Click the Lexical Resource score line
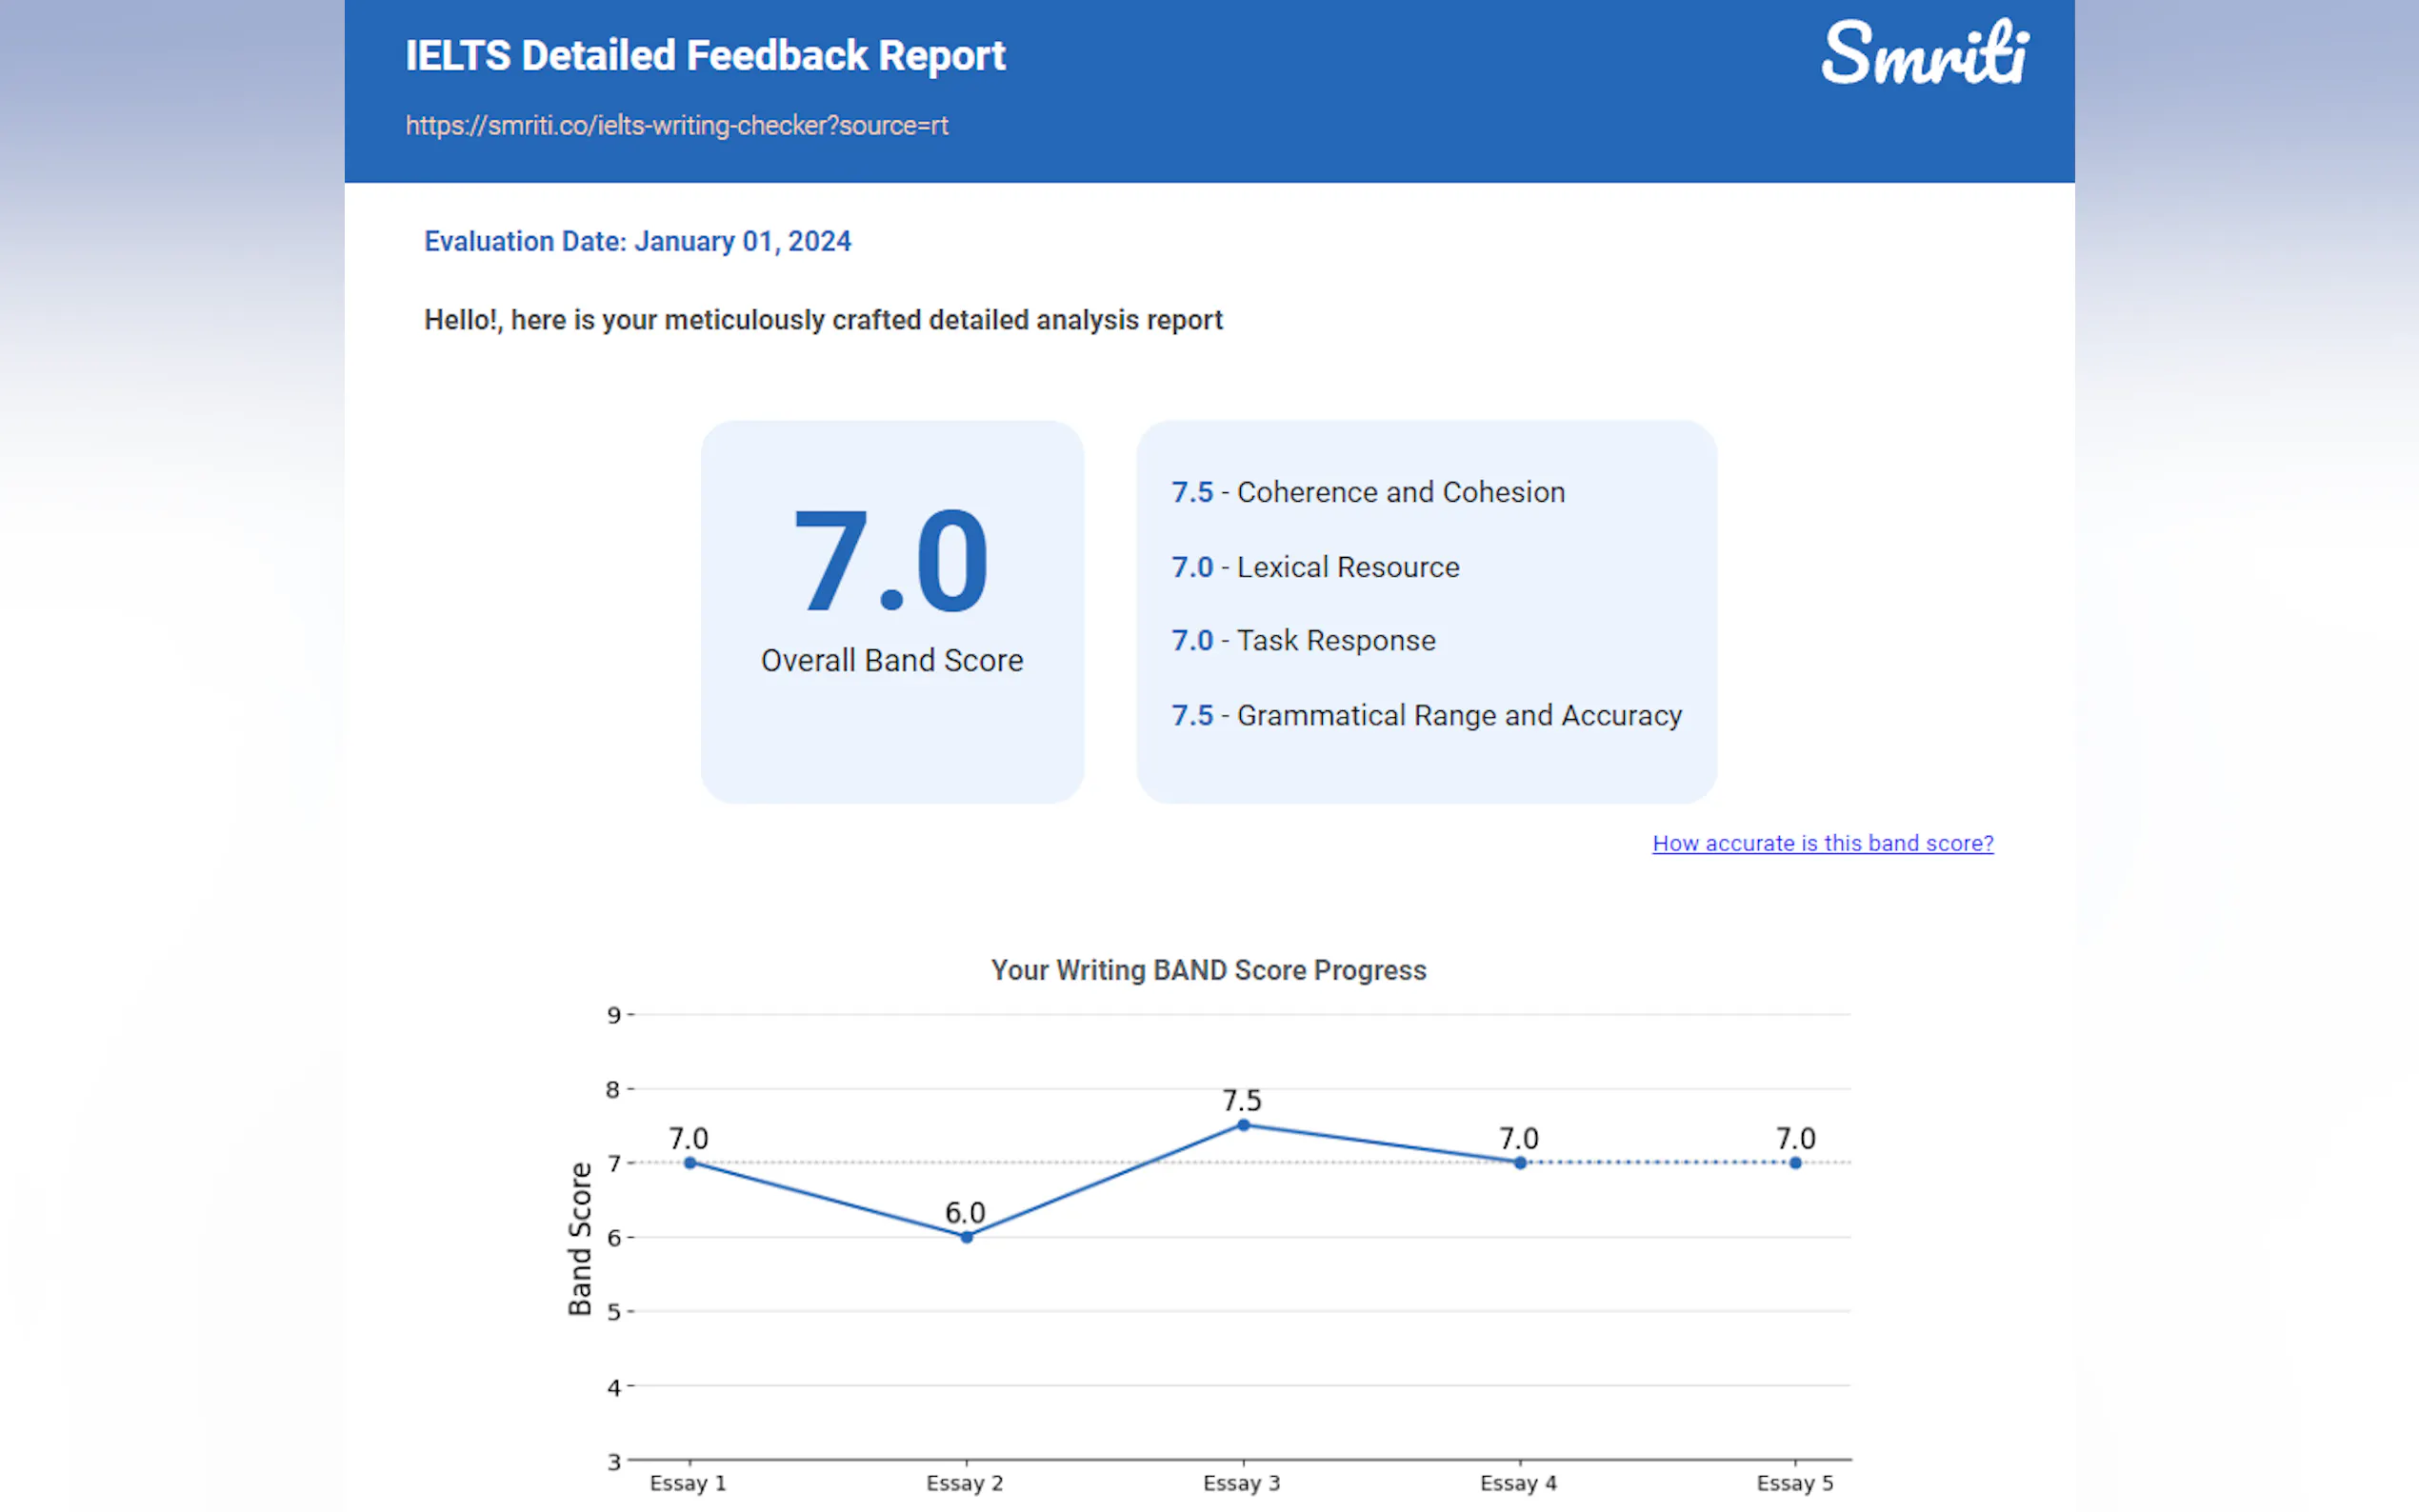The height and width of the screenshot is (1512, 2419). (x=1315, y=567)
